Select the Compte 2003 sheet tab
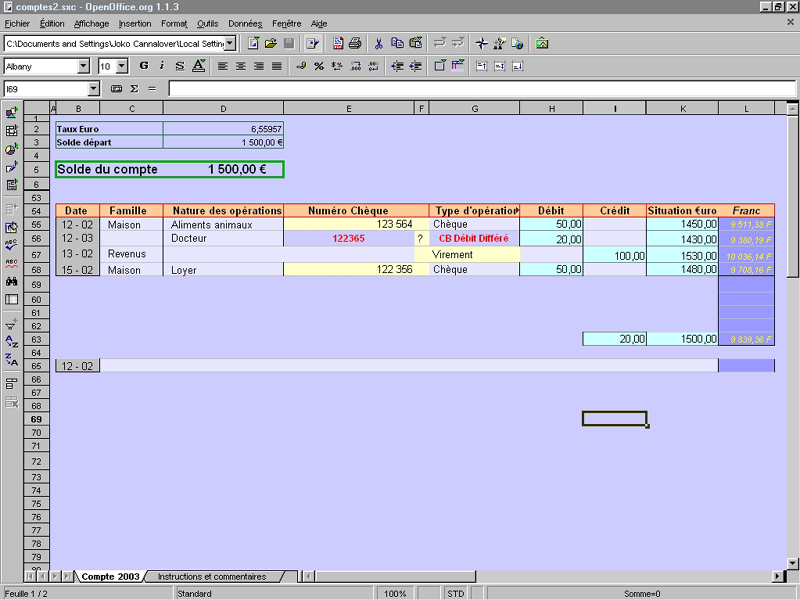 pos(110,577)
